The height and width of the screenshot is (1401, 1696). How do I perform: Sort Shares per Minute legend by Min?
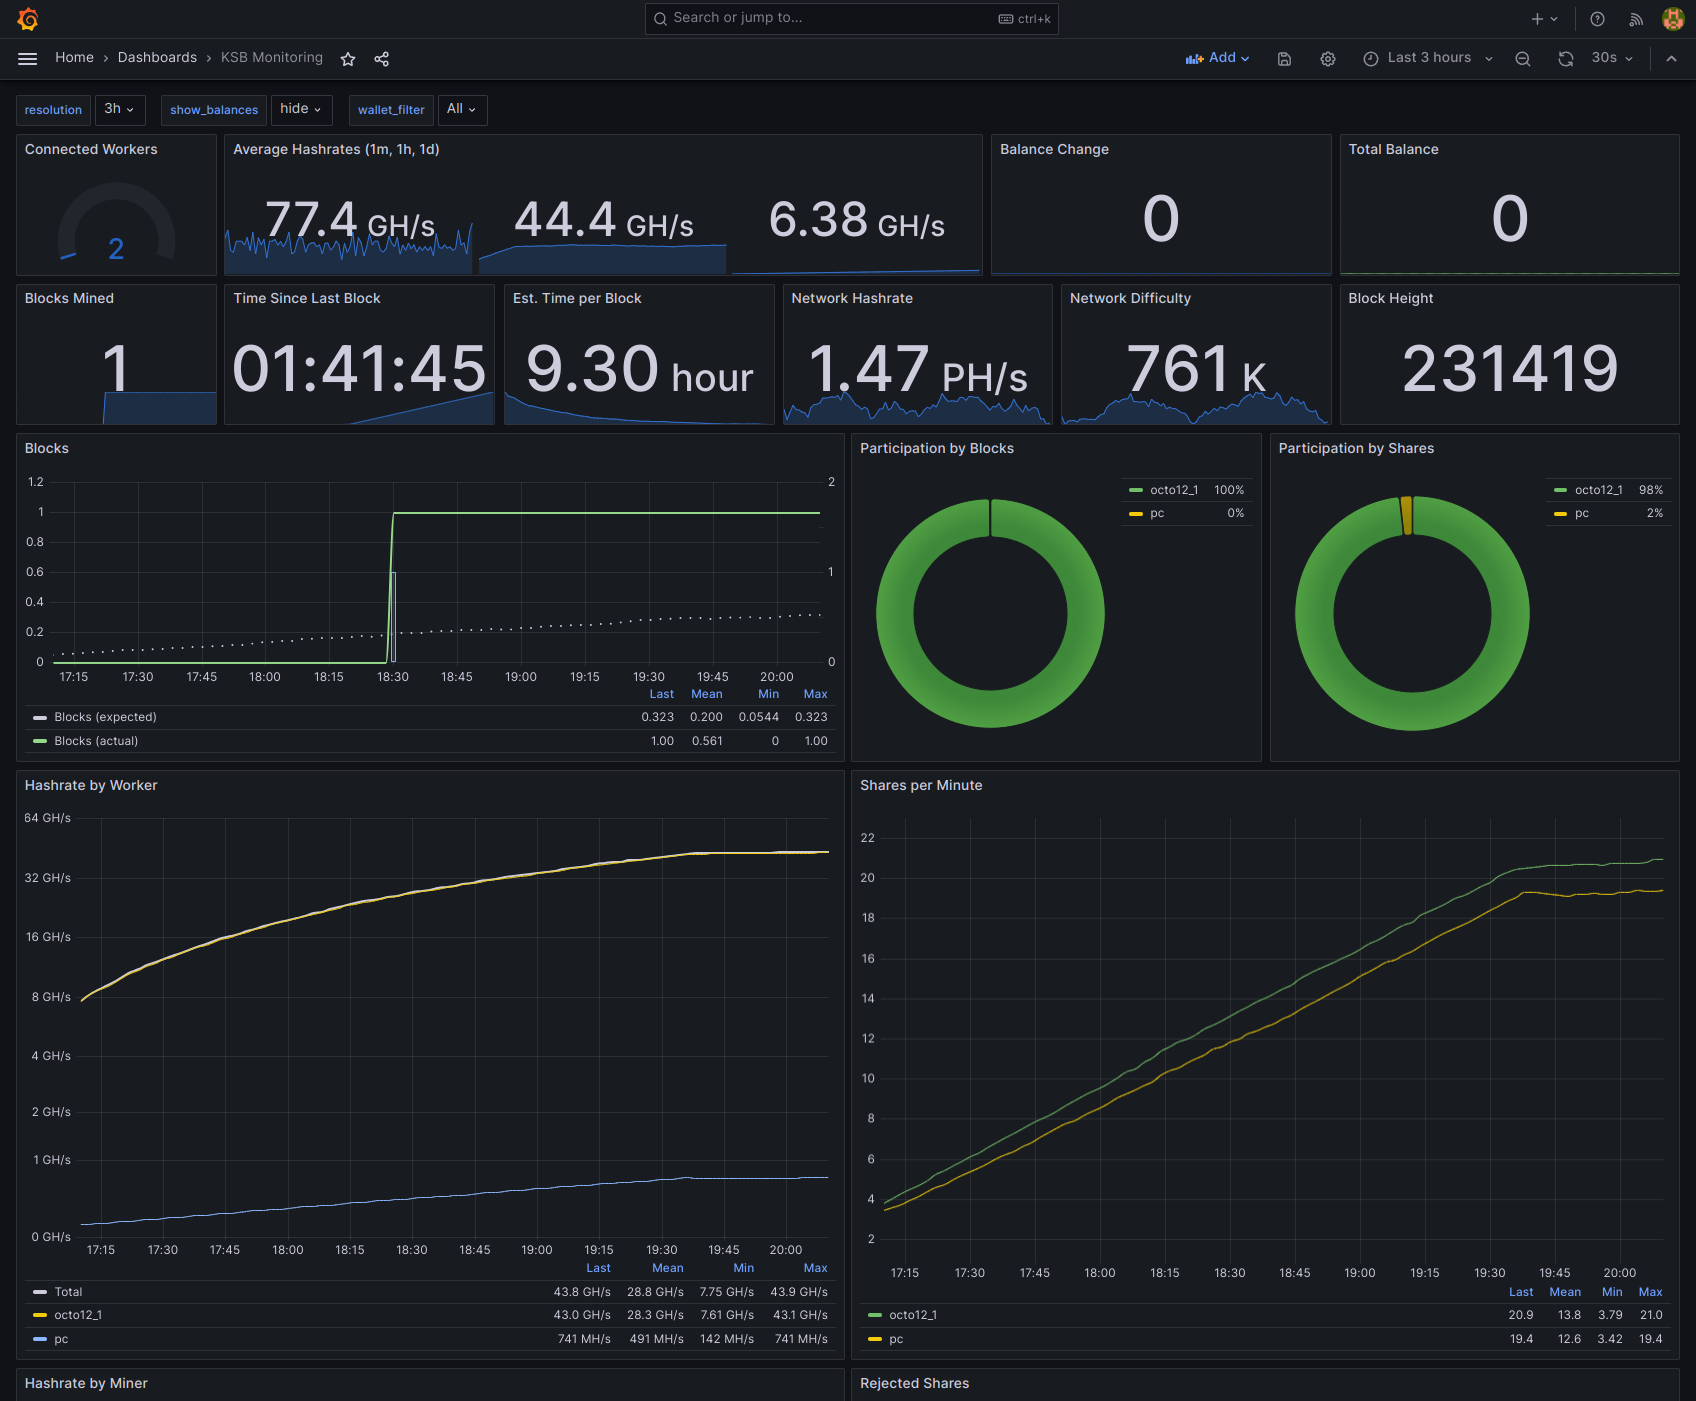[1612, 1292]
